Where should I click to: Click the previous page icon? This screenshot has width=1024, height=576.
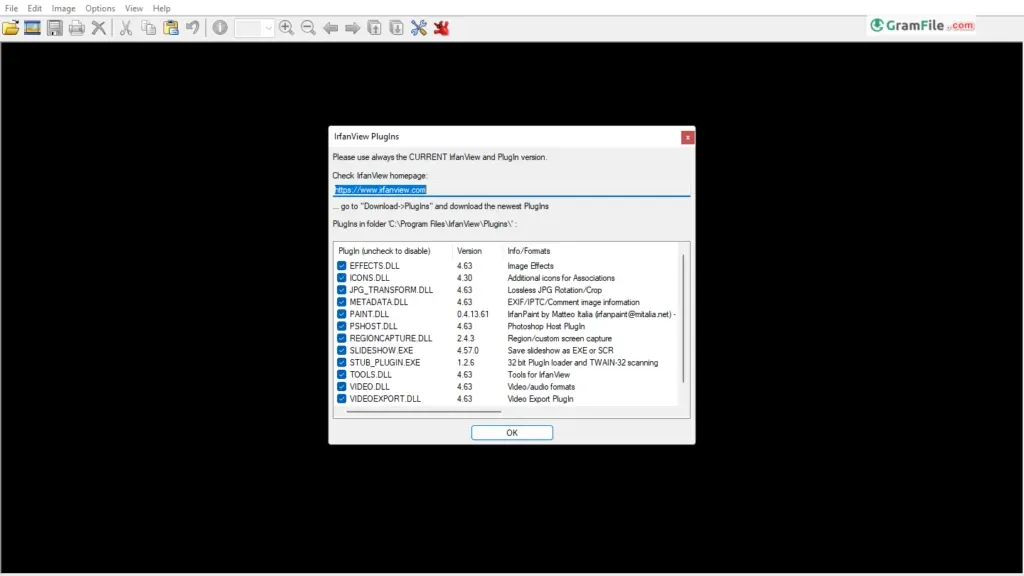pyautogui.click(x=375, y=27)
